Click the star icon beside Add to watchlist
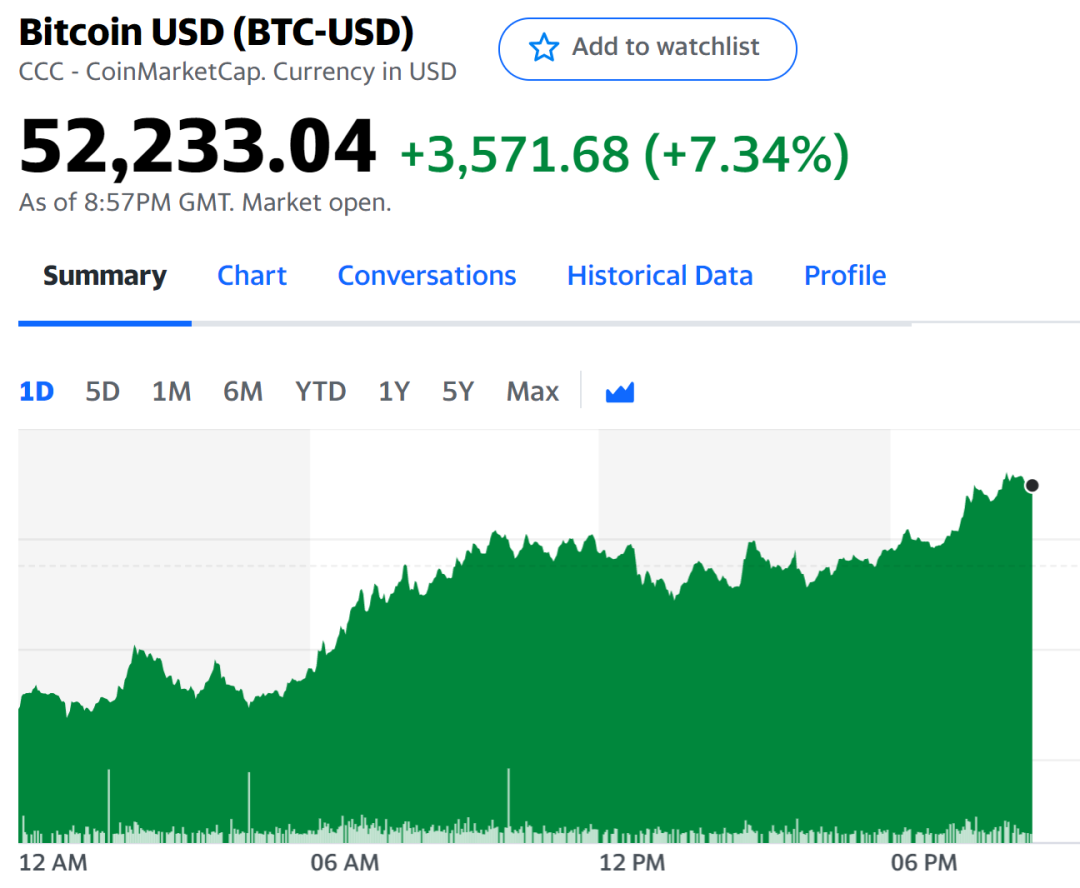Viewport: 1080px width, 888px height. click(x=543, y=48)
